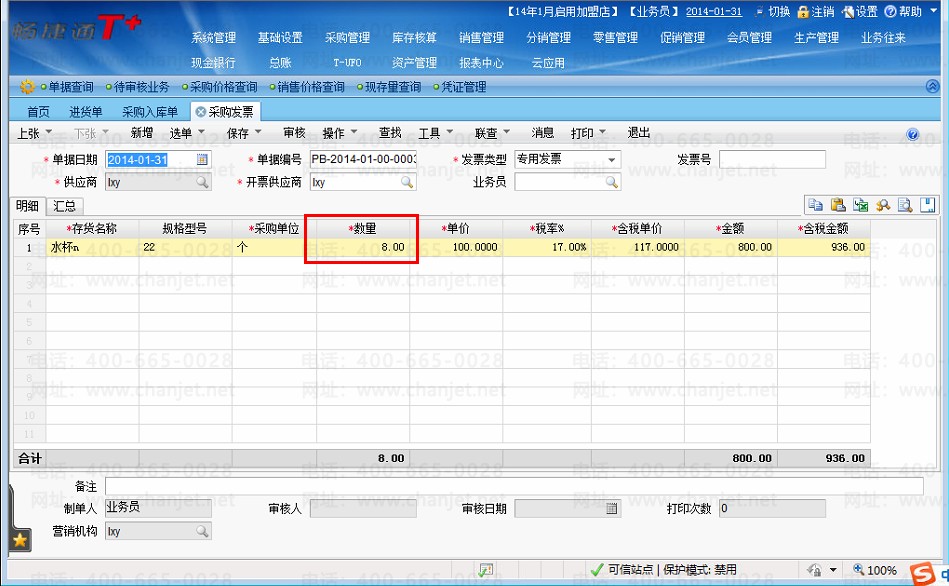Open the 待审核业务 shortcut link
Viewport: 949px width, 586px height.
[142, 87]
